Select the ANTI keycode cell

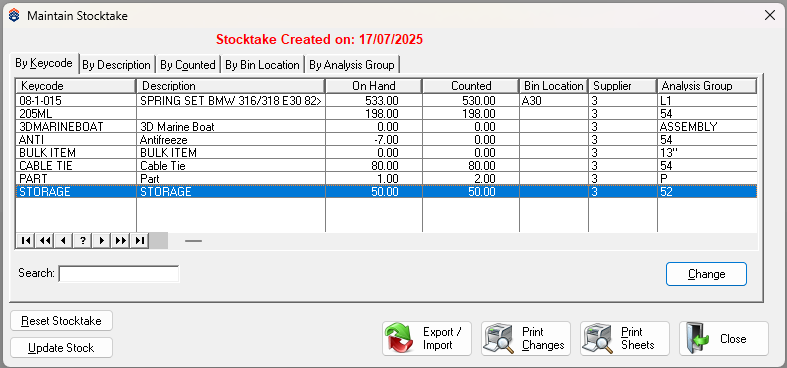(x=76, y=140)
